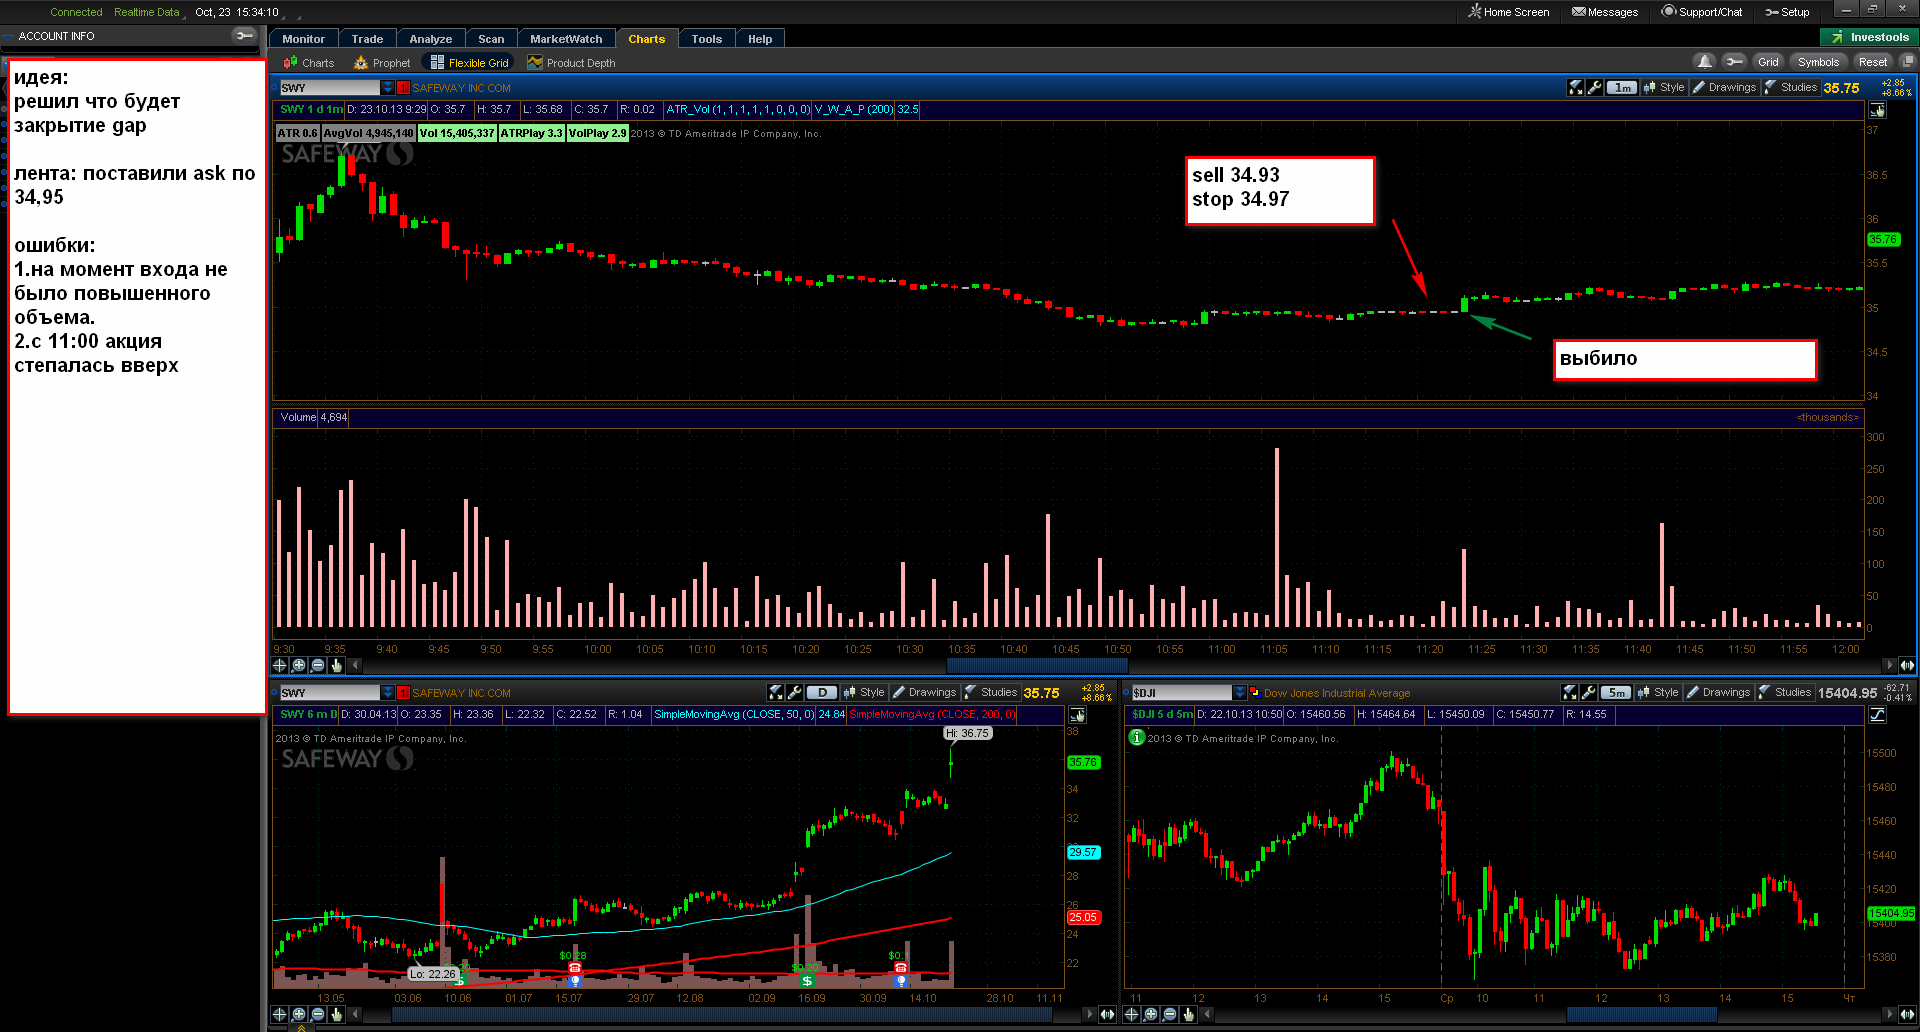Open the Help tab
Image resolution: width=1920 pixels, height=1032 pixels.
[760, 39]
